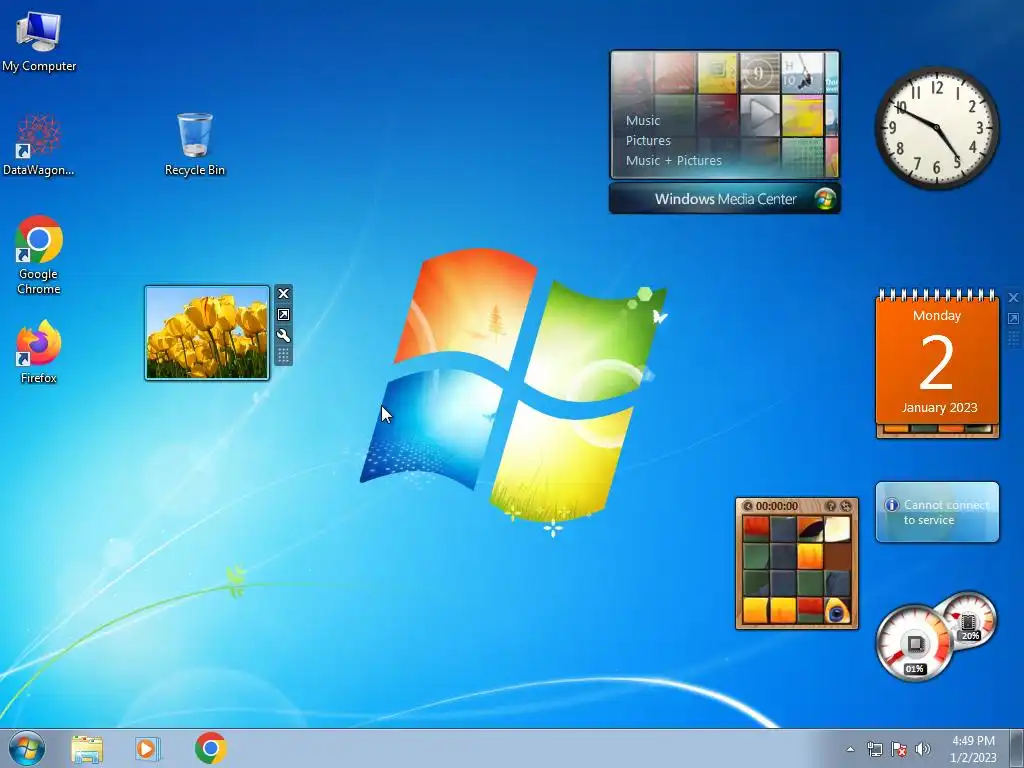Pause the picture puzzle timer
Viewport: 1024px width, 768px height.
pos(748,506)
